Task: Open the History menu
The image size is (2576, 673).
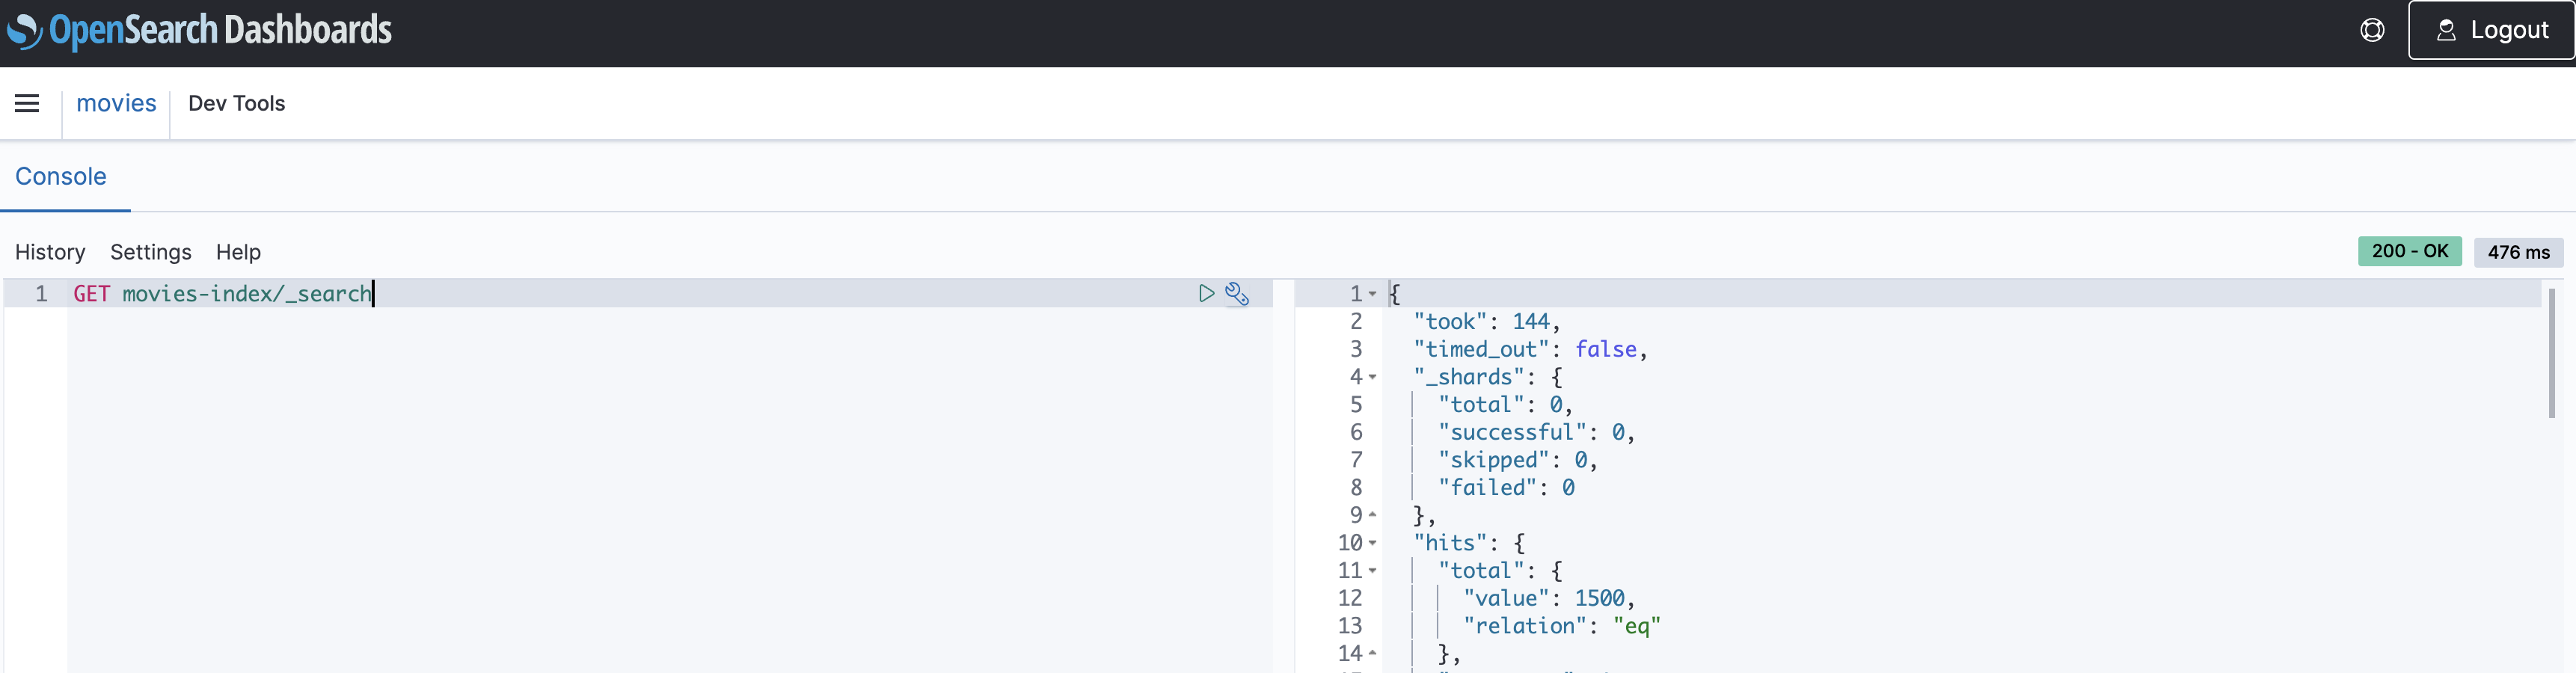Action: [x=50, y=252]
